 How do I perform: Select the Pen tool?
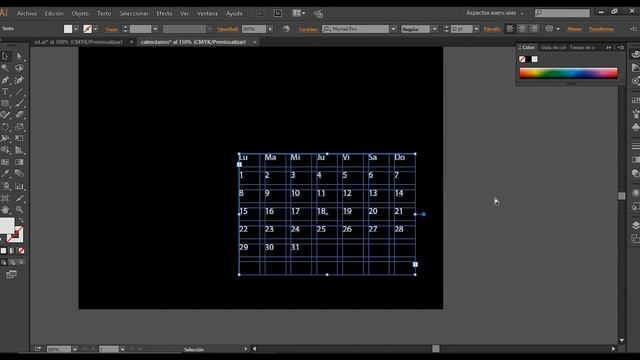[x=5, y=80]
